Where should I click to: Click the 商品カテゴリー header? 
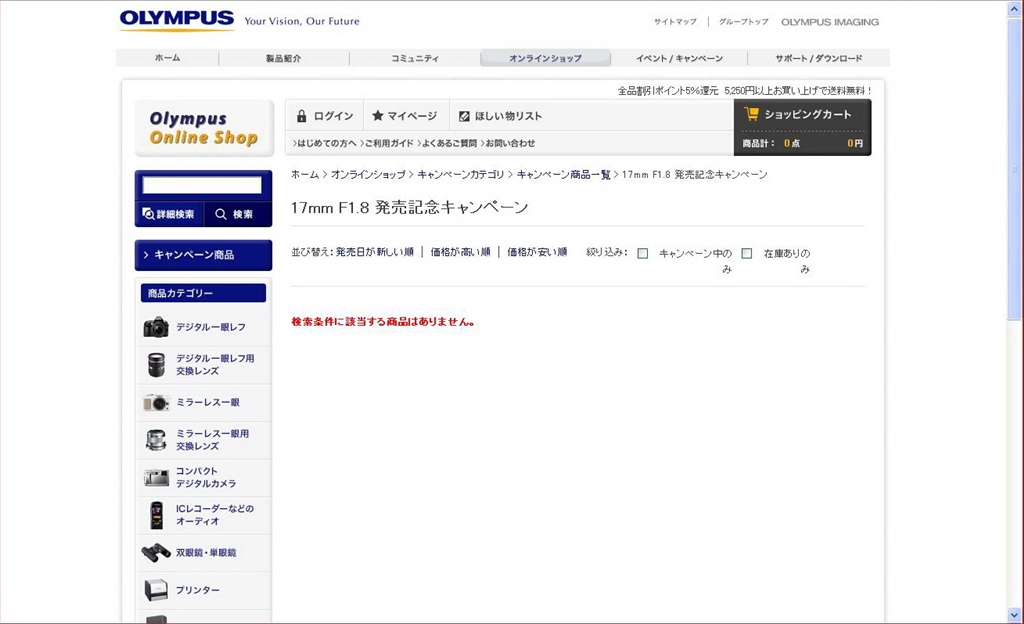pos(203,293)
